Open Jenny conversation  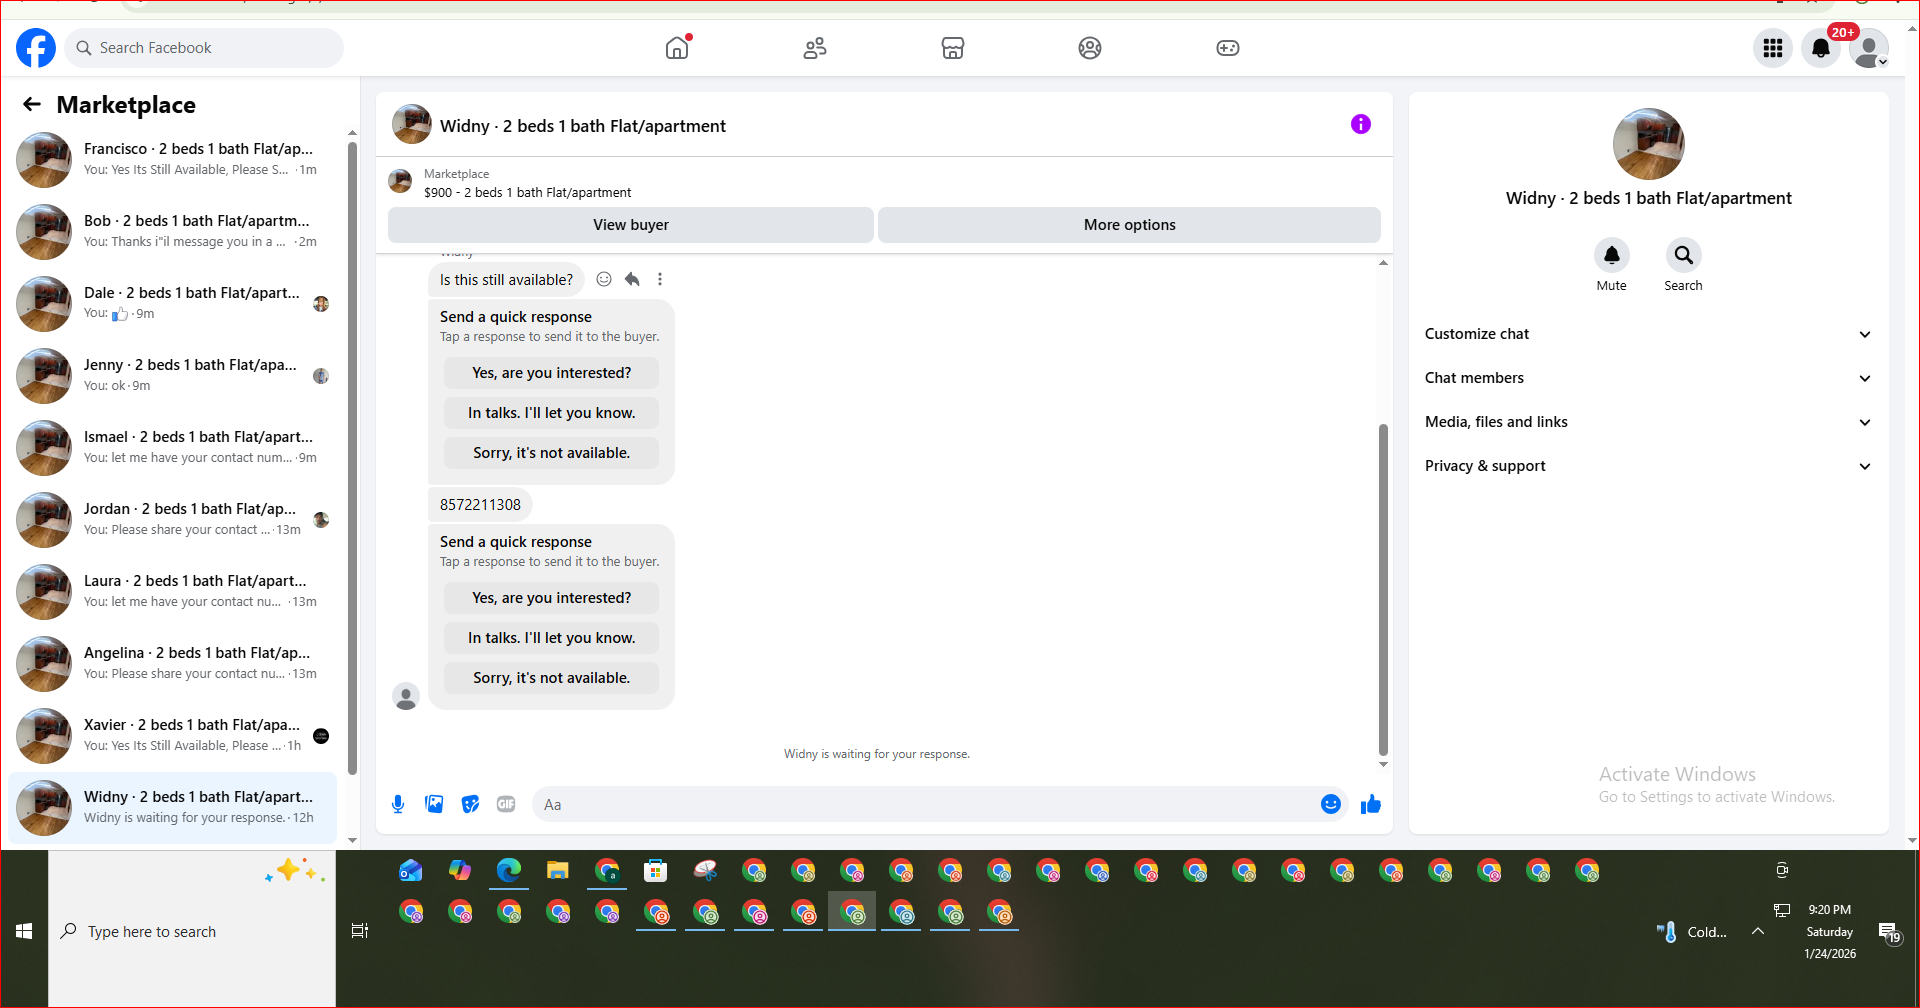[x=173, y=375]
